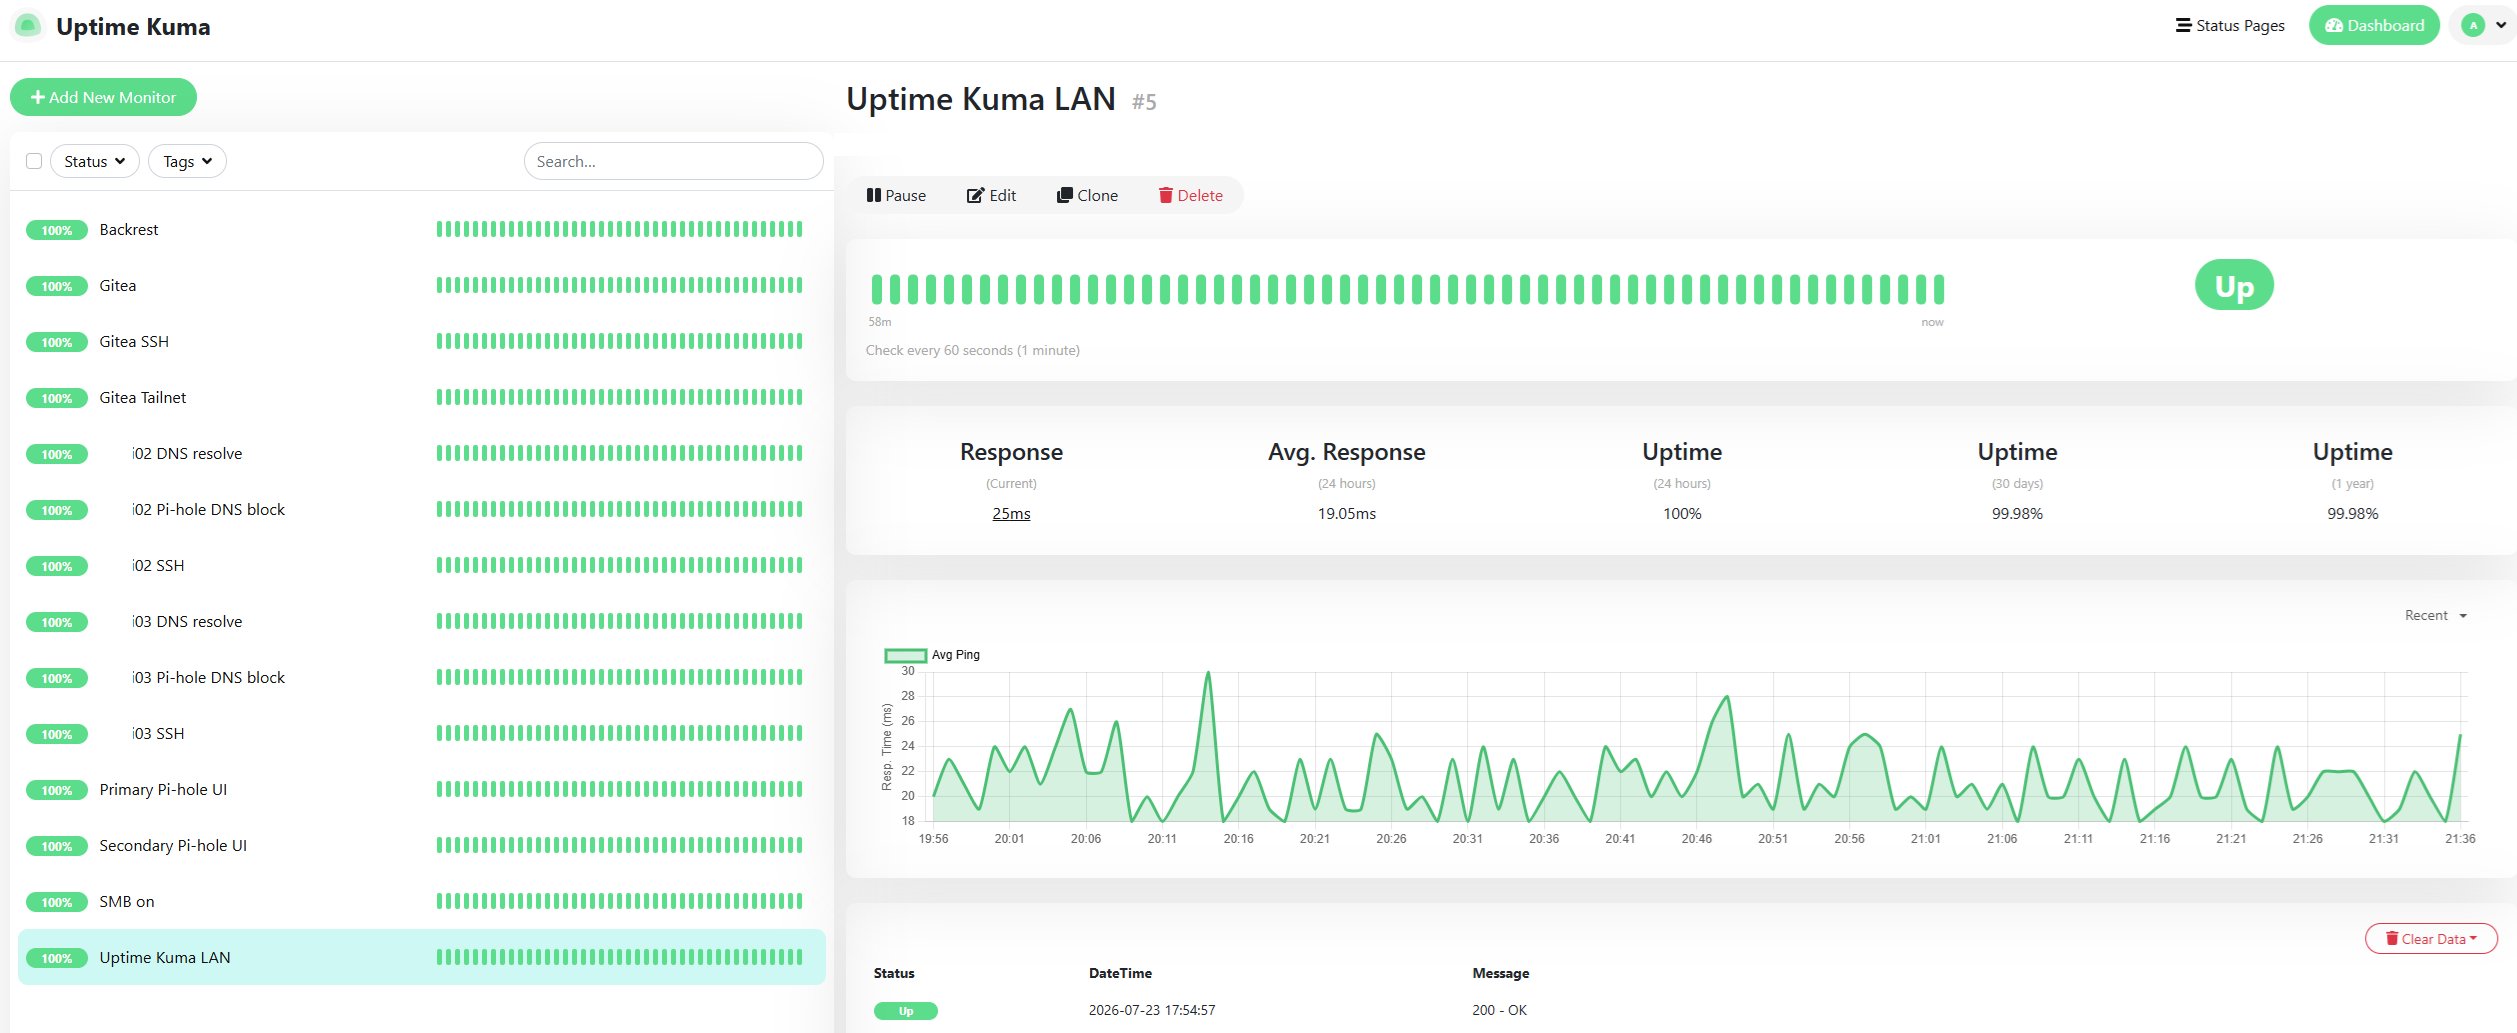This screenshot has width=2517, height=1033.
Task: Open the Status filter dropdown
Action: [95, 161]
